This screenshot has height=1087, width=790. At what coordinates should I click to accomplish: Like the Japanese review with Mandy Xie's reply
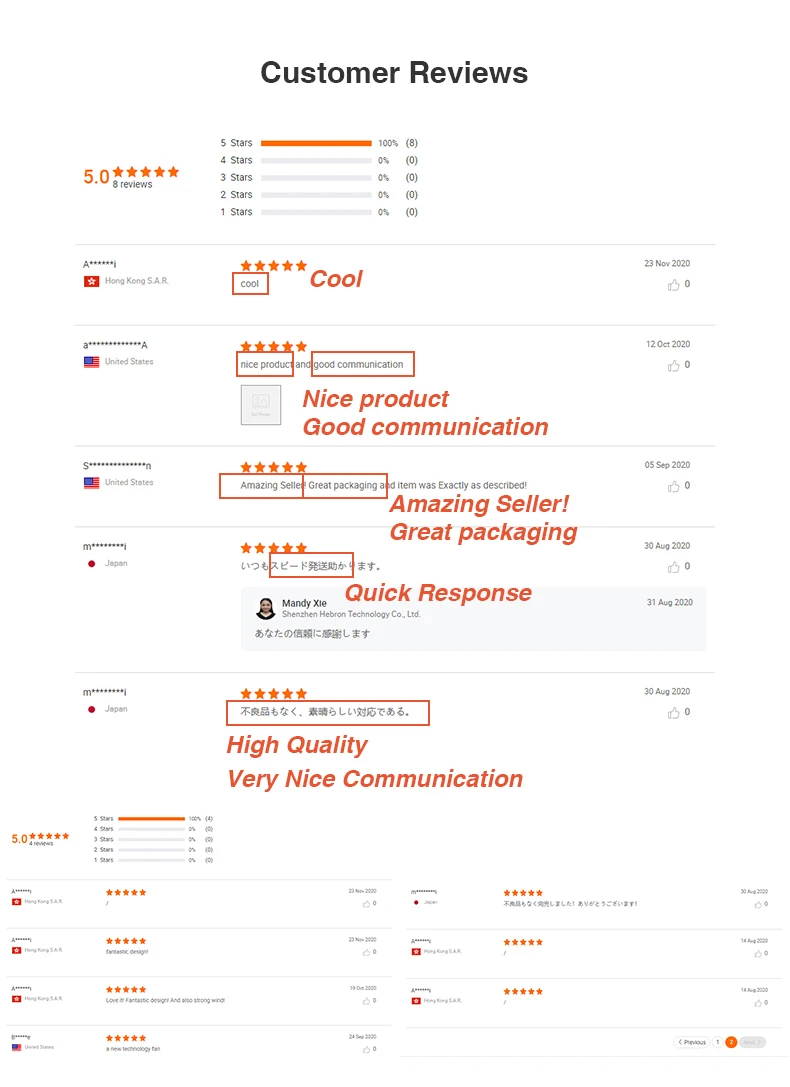(674, 568)
